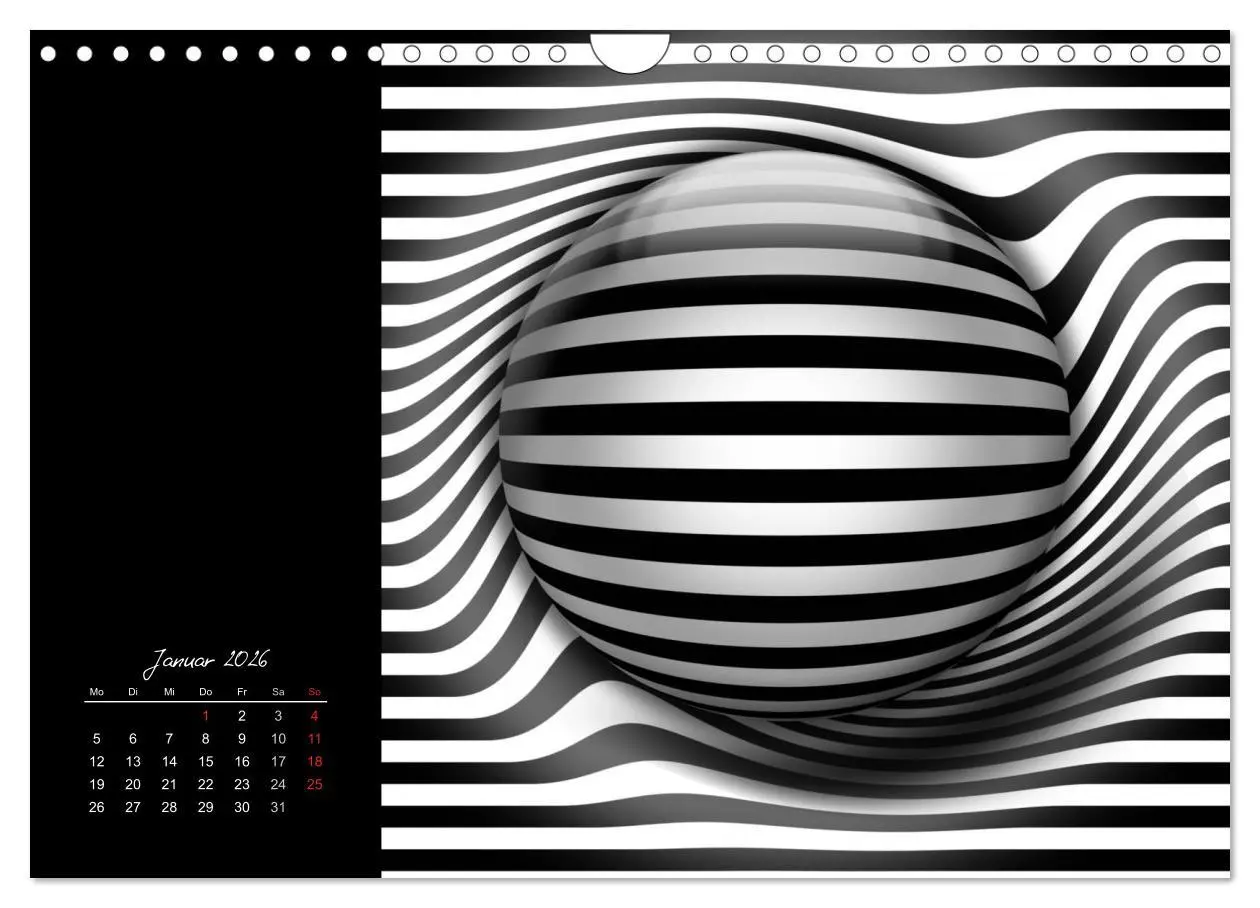Image resolution: width=1260 pixels, height=908 pixels.
Task: Click the date 15 in the calendar grid
Action: [x=205, y=760]
